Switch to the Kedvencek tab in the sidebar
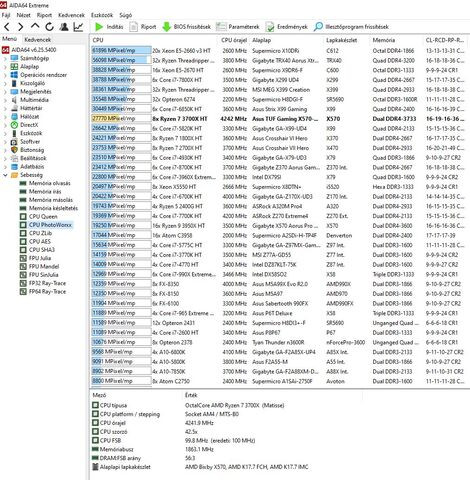470x480 pixels. point(38,39)
